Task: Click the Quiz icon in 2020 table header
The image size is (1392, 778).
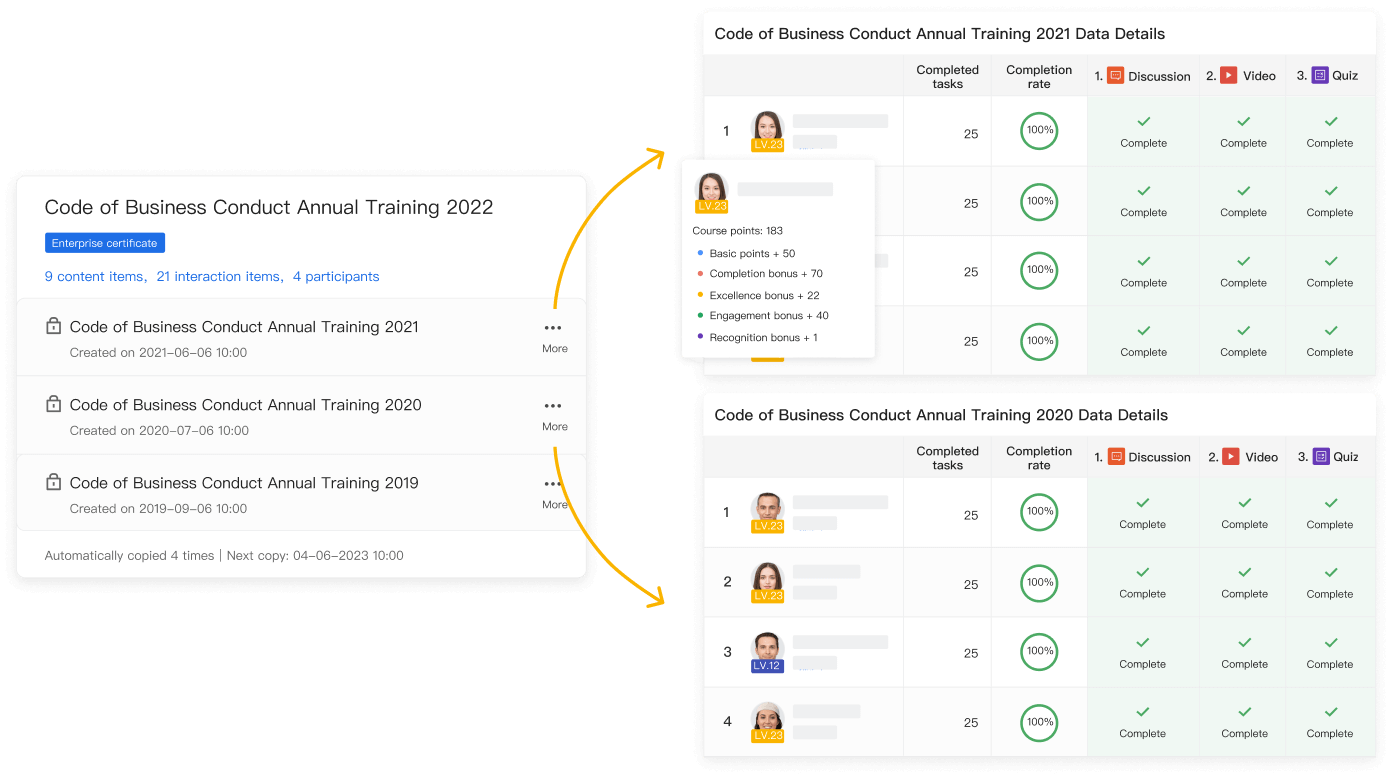Action: [1321, 457]
